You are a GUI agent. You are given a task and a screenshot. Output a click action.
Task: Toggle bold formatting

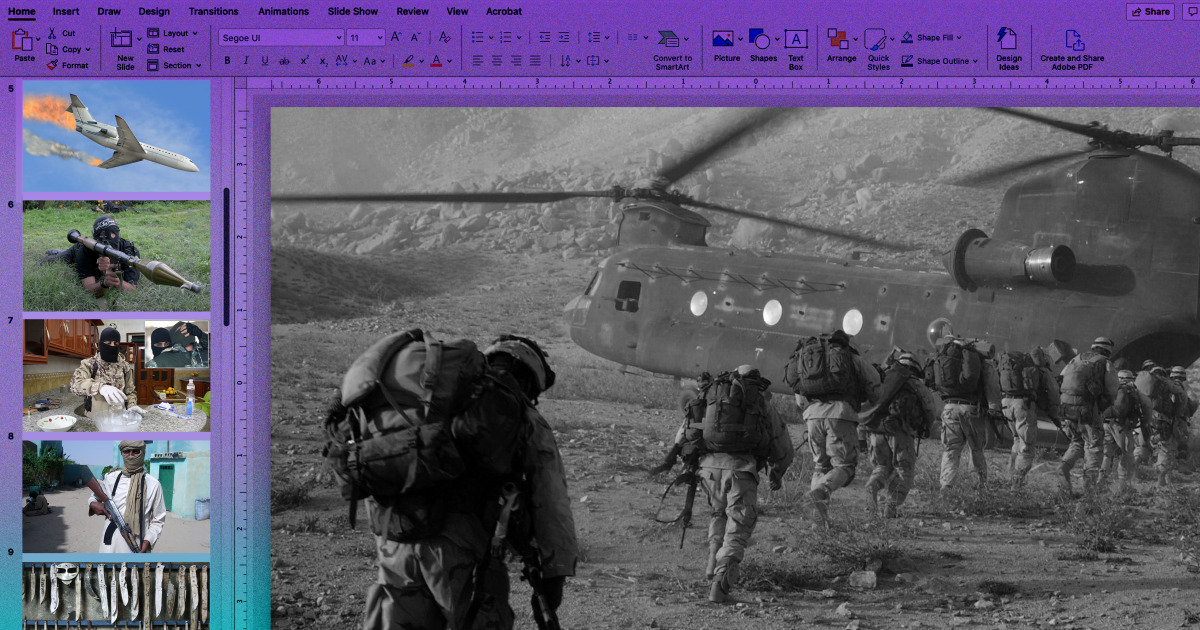click(227, 61)
